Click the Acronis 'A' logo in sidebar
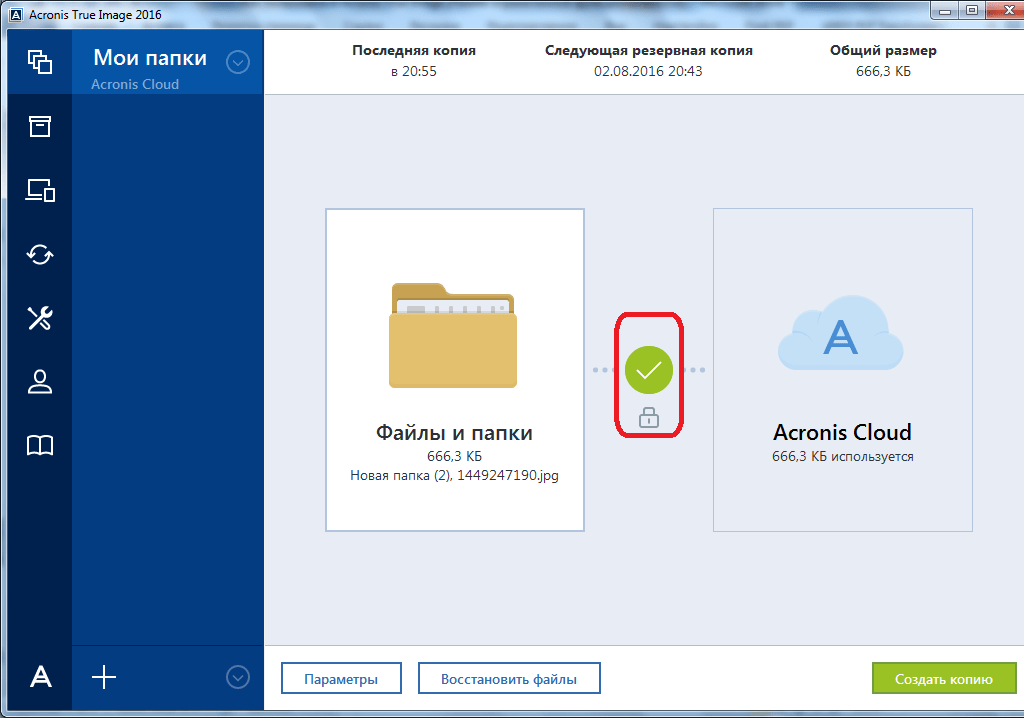Viewport: 1024px width, 718px height. pyautogui.click(x=40, y=677)
